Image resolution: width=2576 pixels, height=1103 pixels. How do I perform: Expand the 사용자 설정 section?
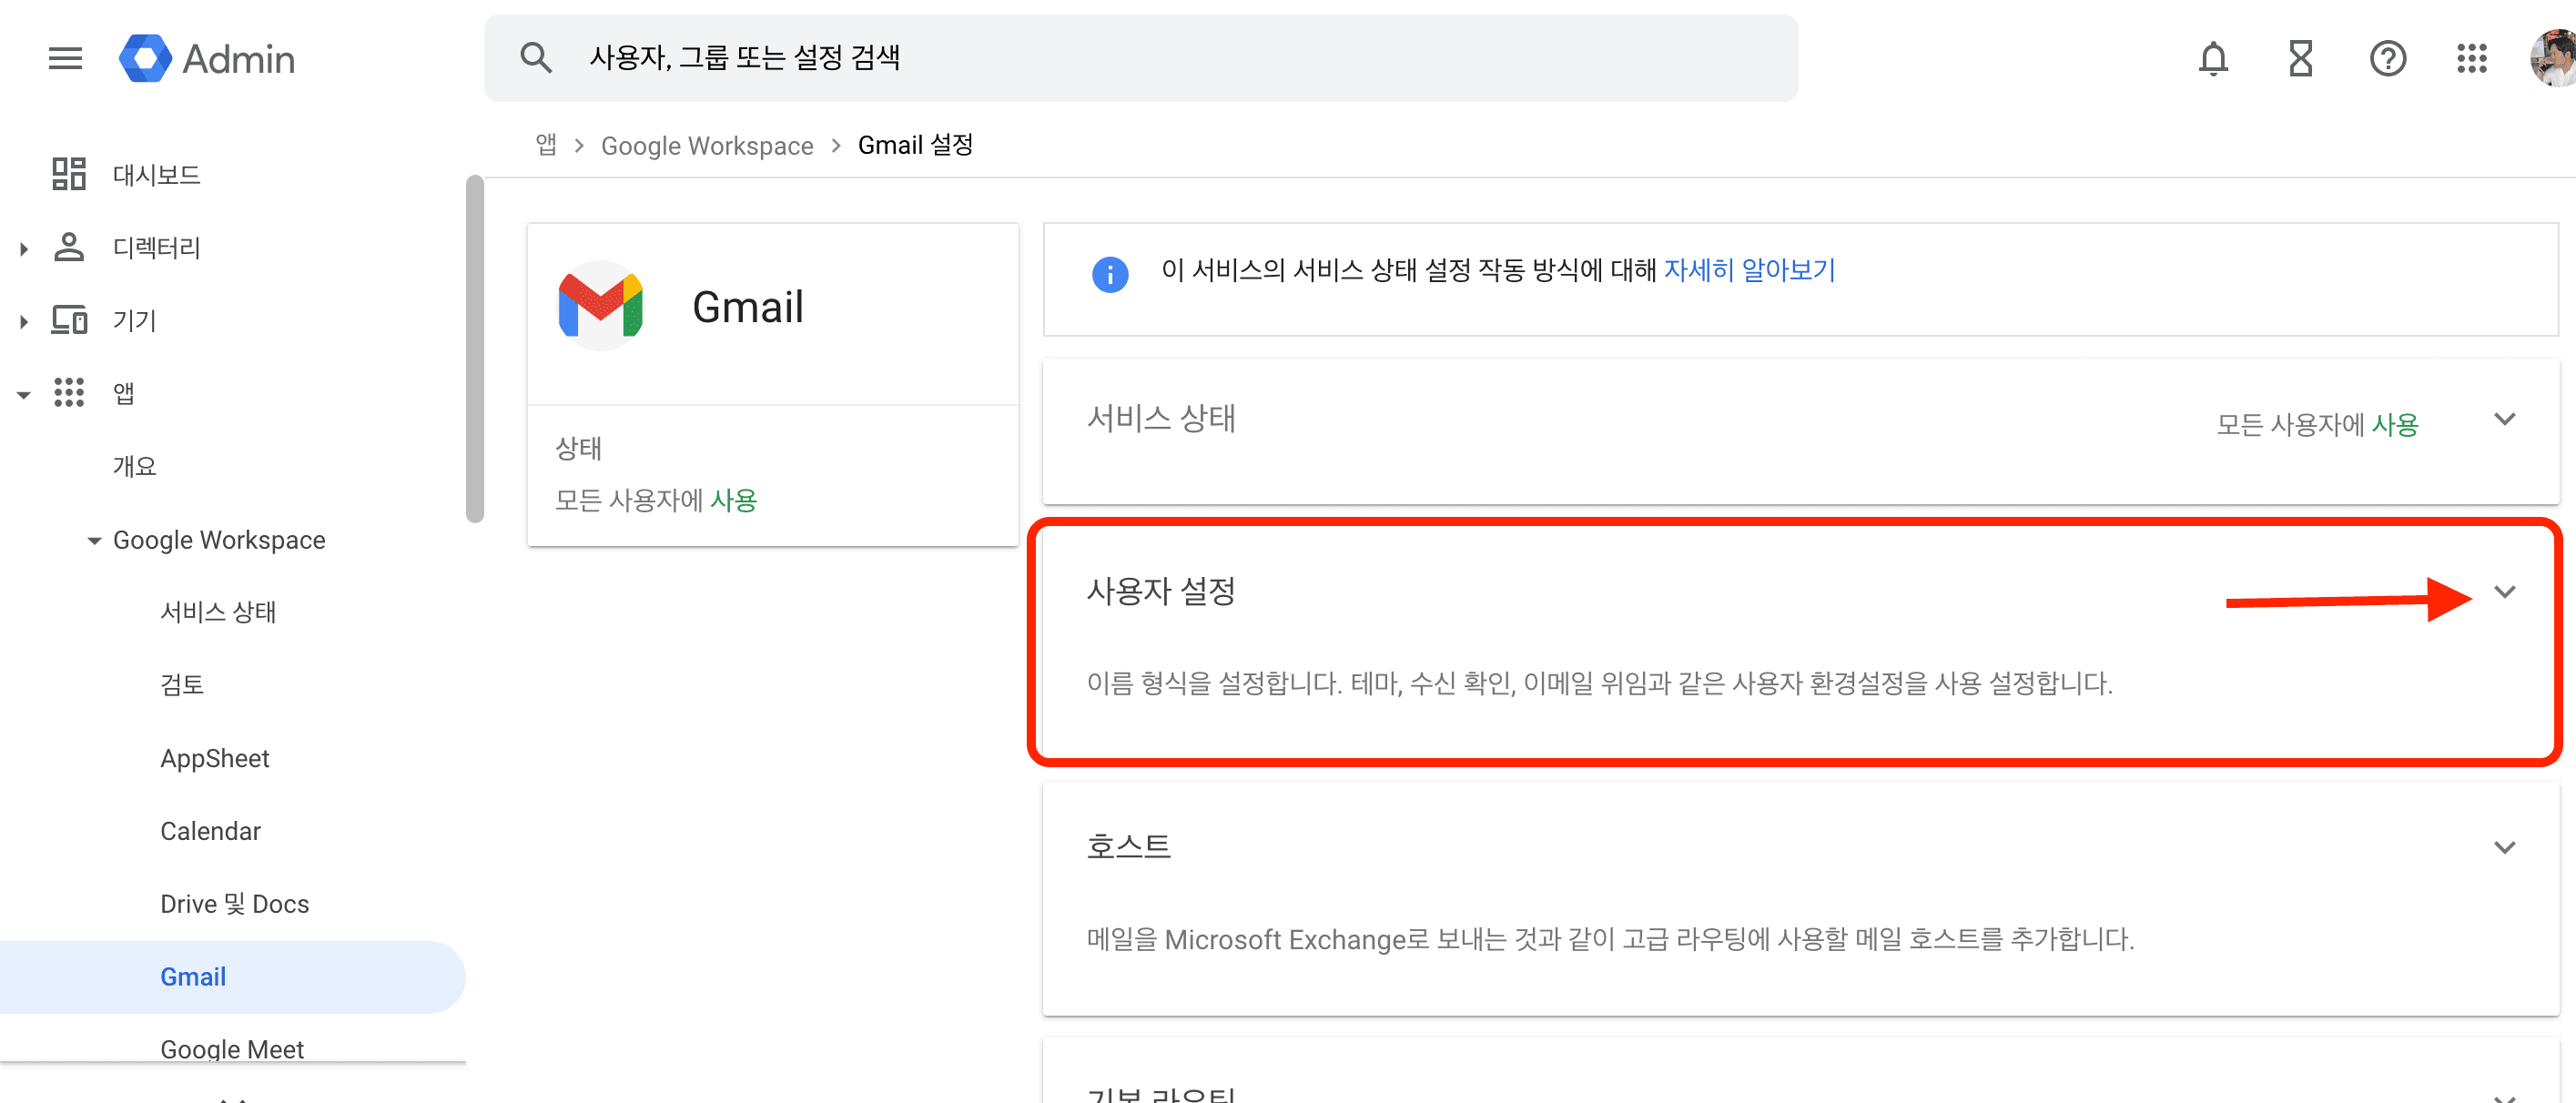tap(2505, 592)
